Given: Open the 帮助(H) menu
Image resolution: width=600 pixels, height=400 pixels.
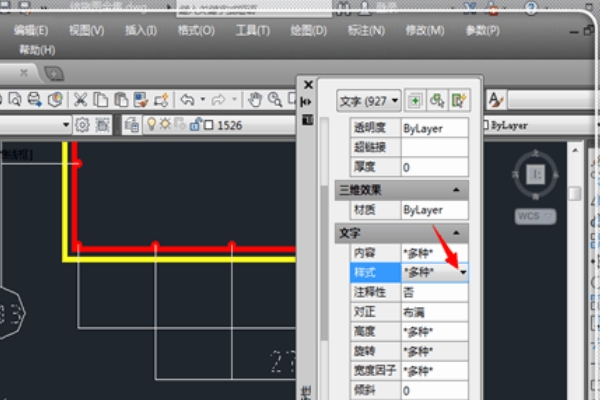Looking at the screenshot, I should point(37,50).
